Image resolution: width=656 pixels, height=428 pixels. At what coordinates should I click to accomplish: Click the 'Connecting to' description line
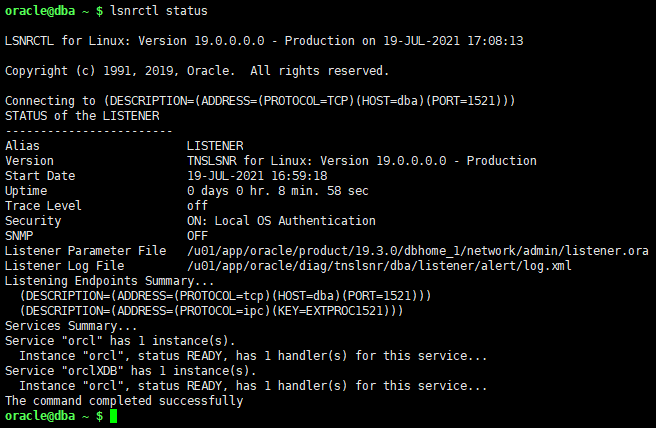pos(260,101)
